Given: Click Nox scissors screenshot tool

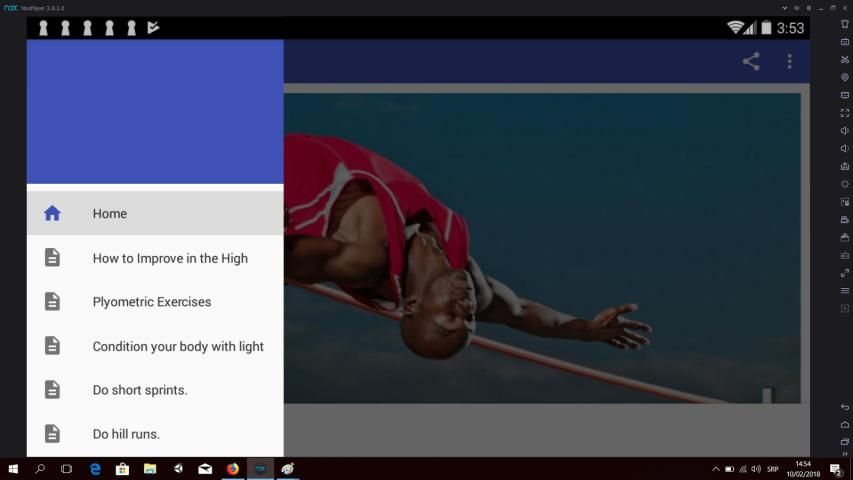Looking at the screenshot, I should [845, 59].
